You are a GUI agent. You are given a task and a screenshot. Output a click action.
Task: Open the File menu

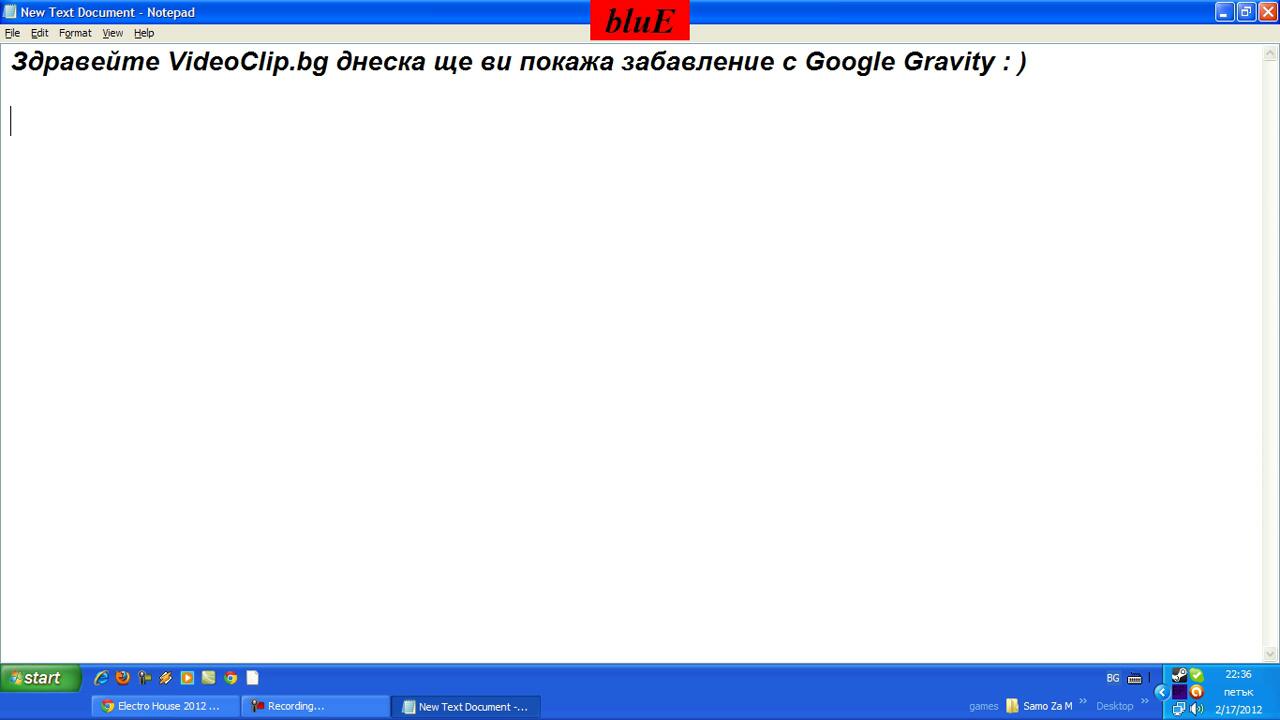point(12,33)
